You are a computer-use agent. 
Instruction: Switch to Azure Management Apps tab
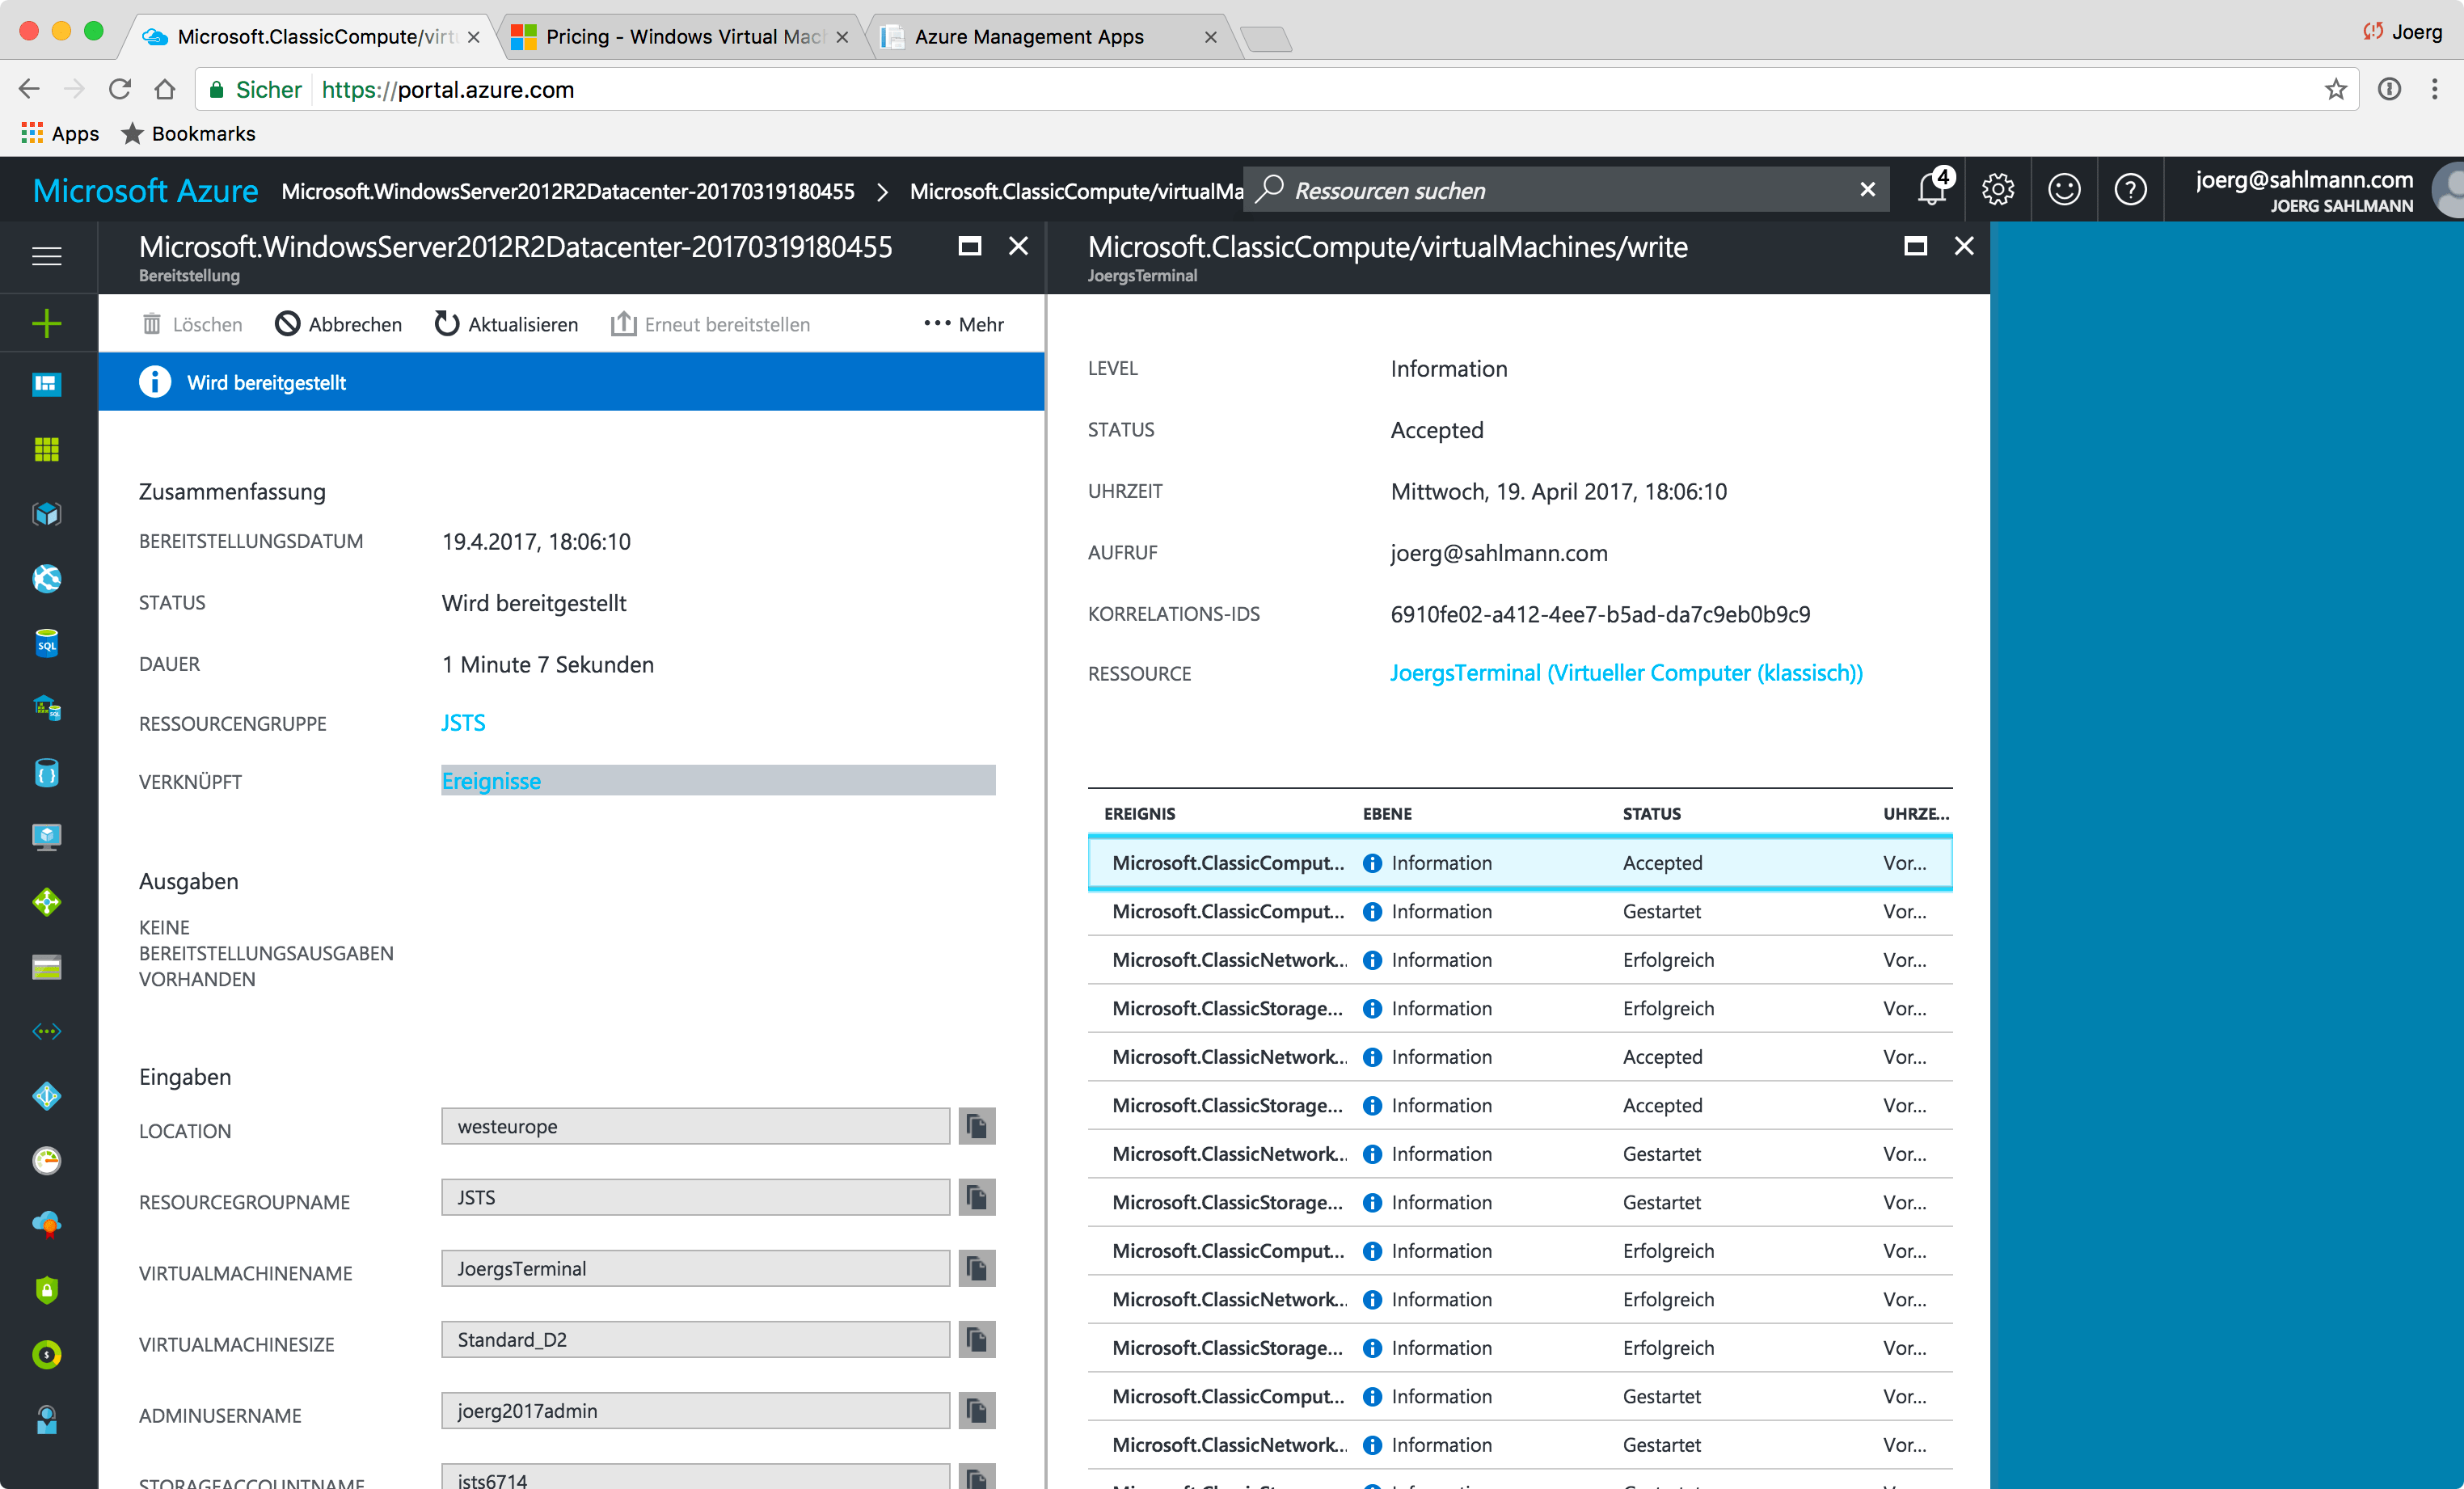click(1050, 37)
